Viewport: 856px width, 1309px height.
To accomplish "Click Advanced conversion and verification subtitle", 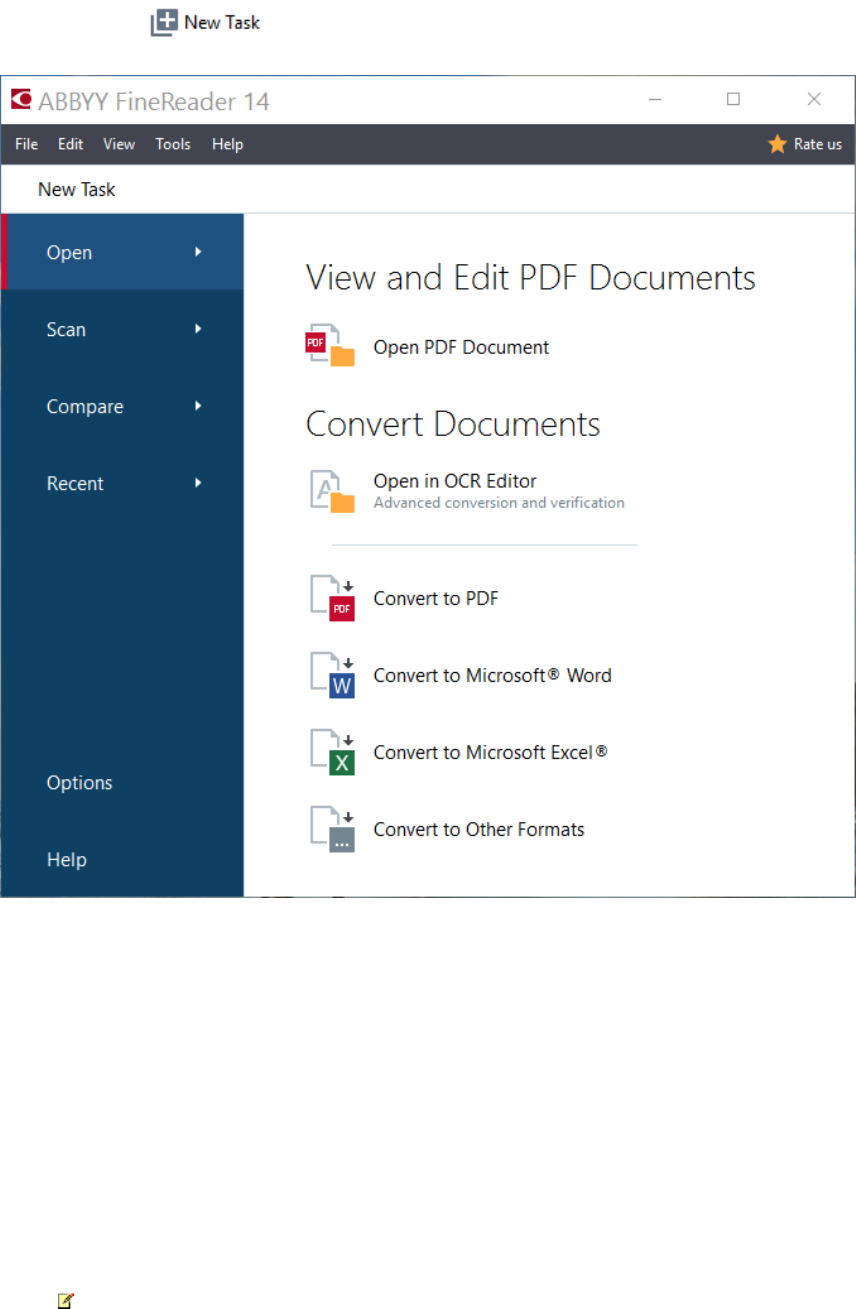I will point(499,503).
